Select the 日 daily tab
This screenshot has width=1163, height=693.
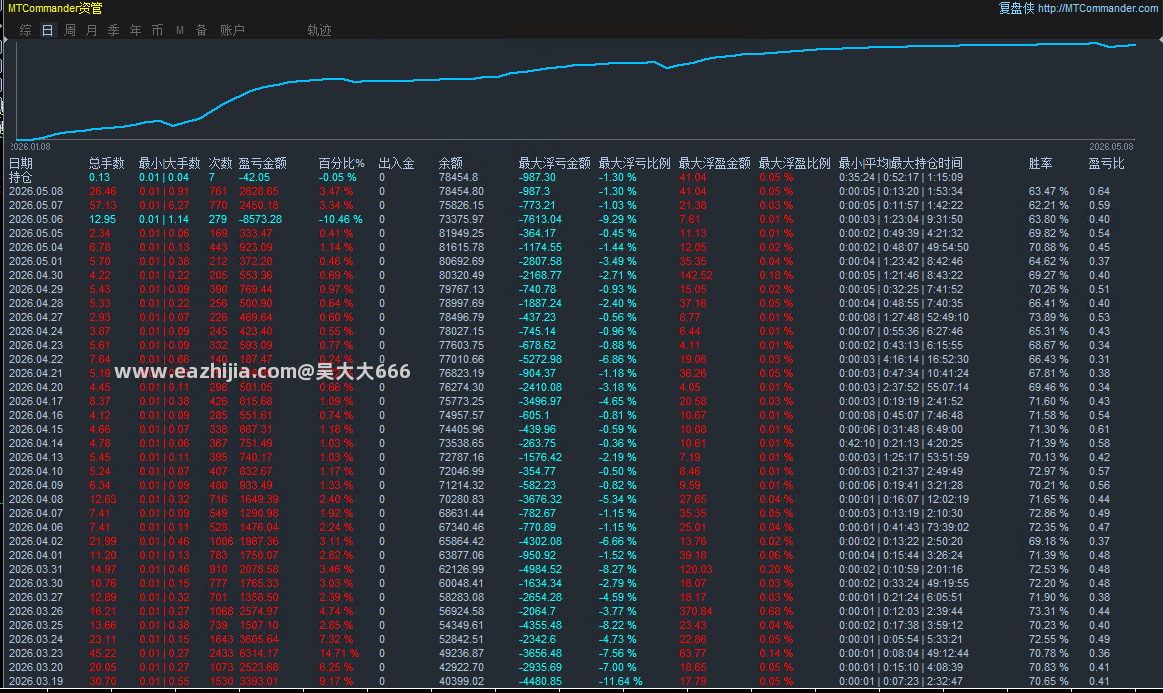(x=47, y=30)
